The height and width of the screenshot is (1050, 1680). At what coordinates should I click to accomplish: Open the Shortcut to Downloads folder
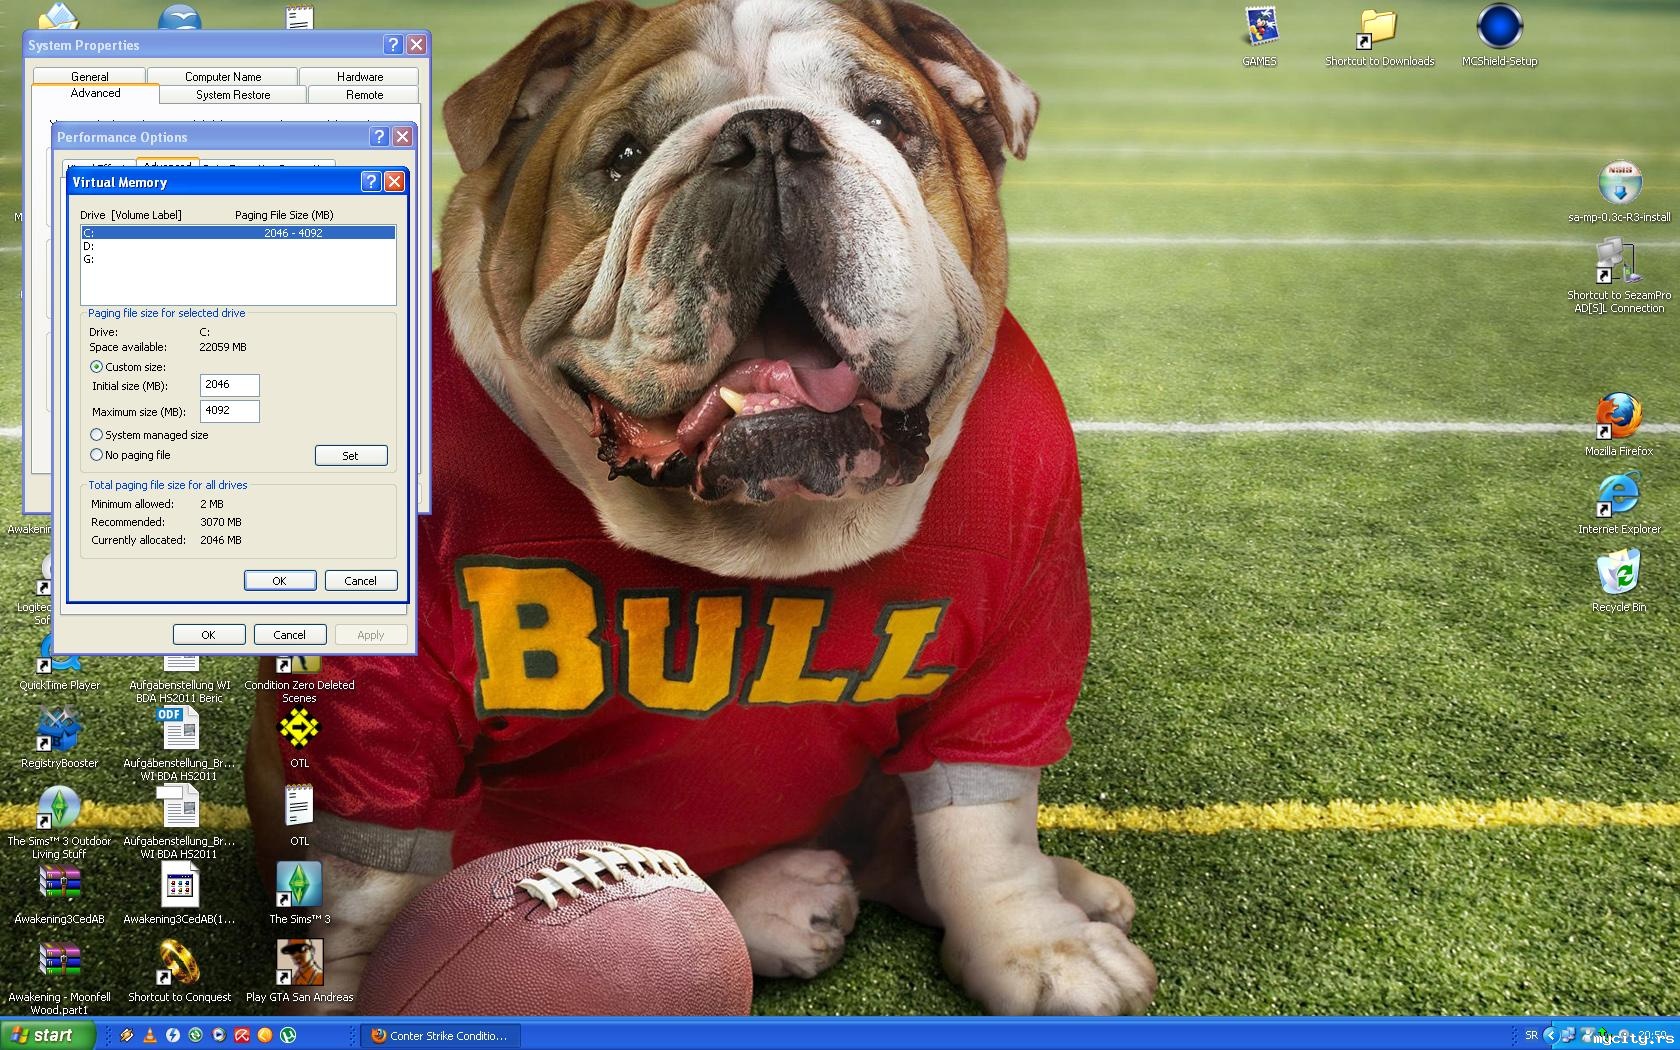pyautogui.click(x=1378, y=28)
